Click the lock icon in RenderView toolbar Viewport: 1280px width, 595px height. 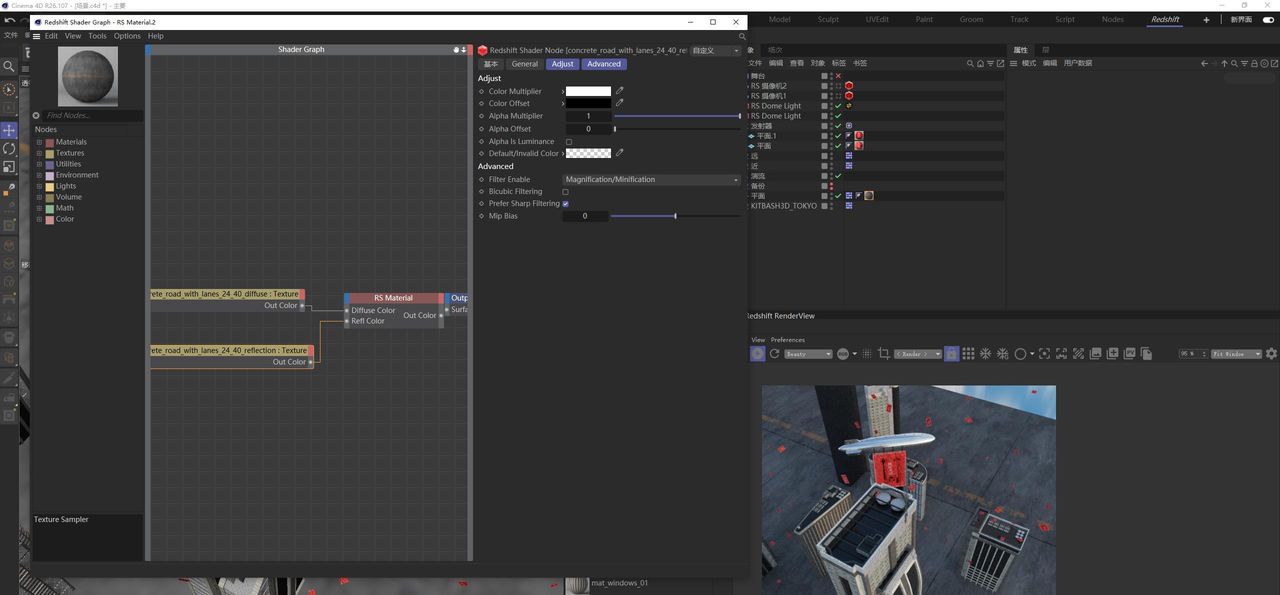pos(951,354)
